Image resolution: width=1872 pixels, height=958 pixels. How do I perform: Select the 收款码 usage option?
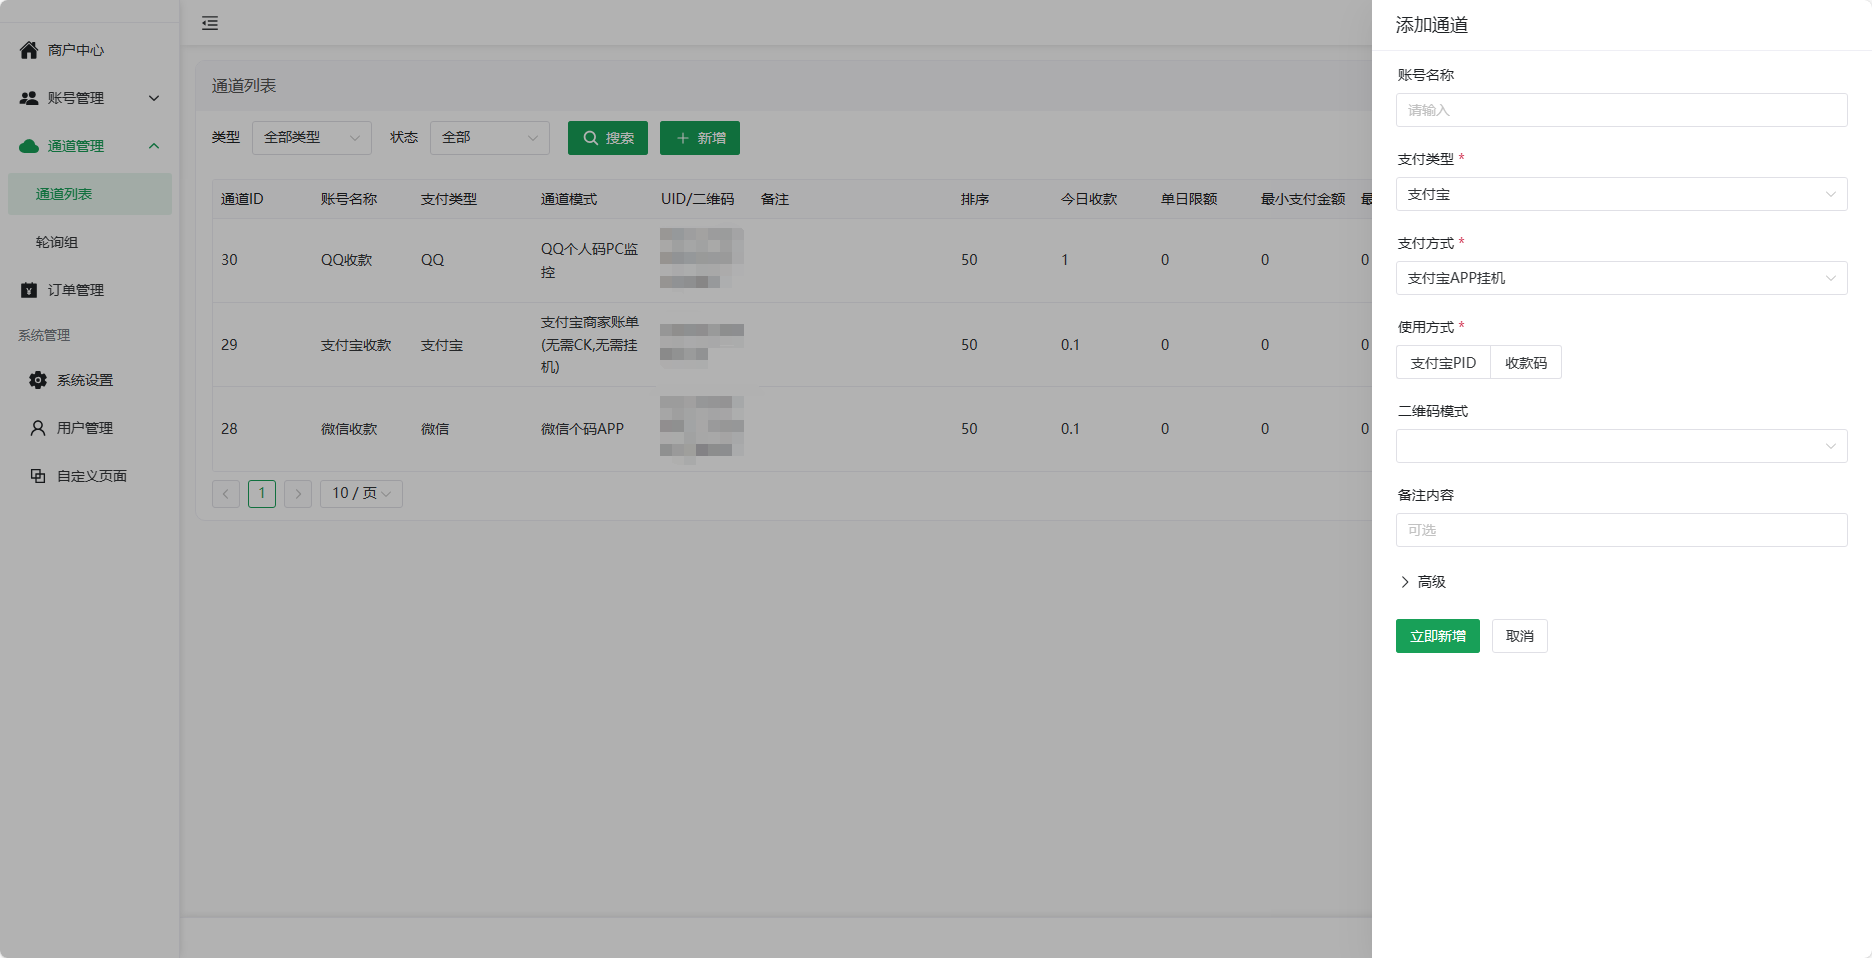pyautogui.click(x=1525, y=363)
